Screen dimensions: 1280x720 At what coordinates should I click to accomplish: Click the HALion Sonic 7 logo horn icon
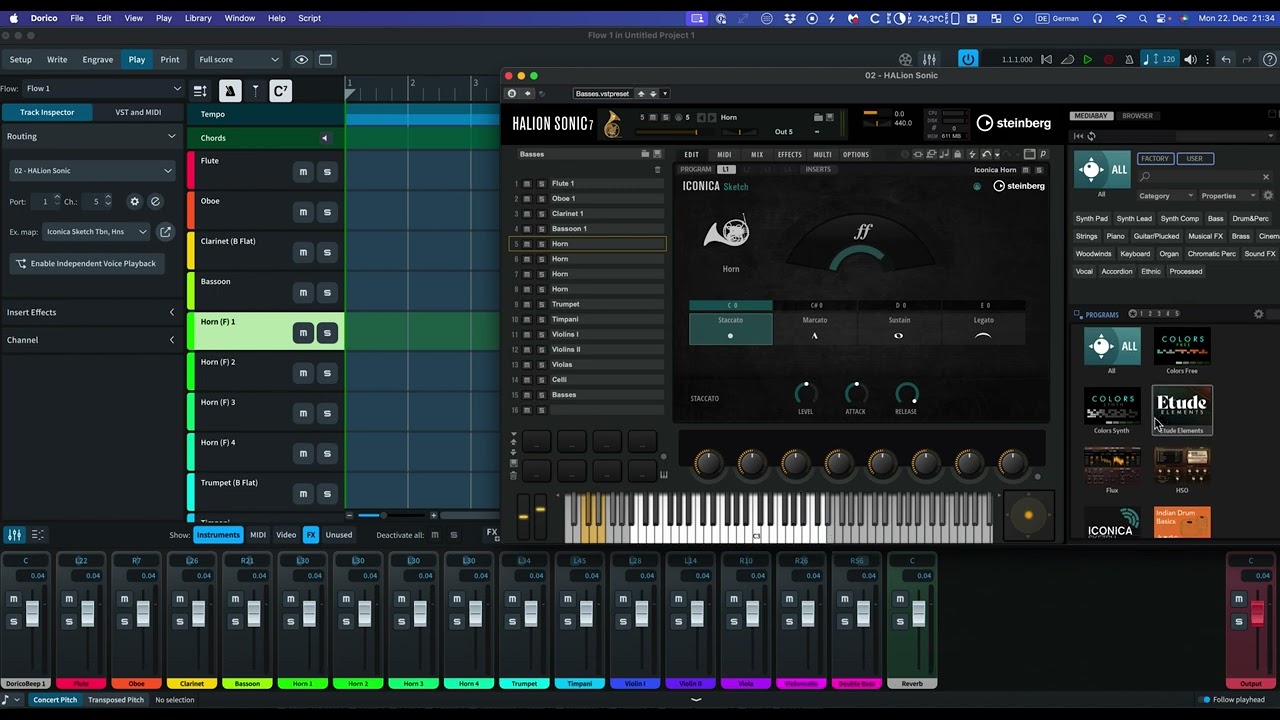(x=612, y=125)
